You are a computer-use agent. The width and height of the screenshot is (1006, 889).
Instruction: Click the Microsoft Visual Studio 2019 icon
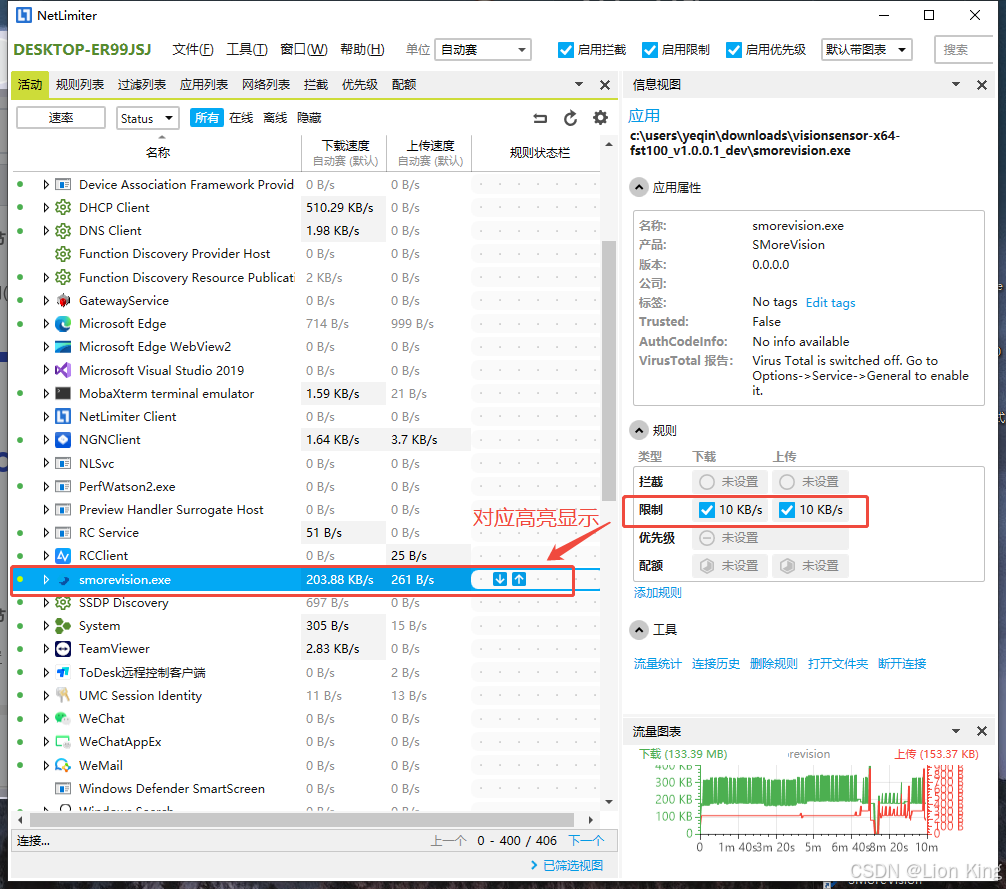(x=63, y=371)
